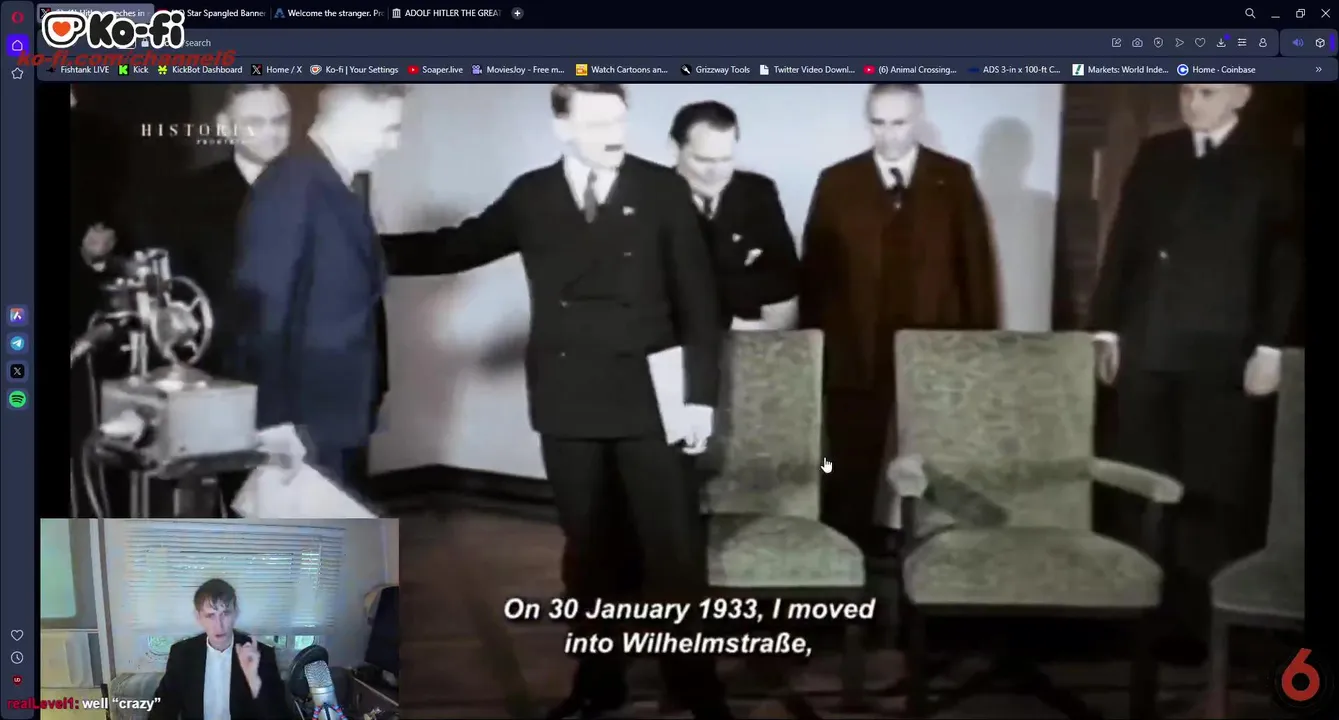Open Bookmarks star in the sidebar
The height and width of the screenshot is (720, 1339).
click(x=17, y=73)
